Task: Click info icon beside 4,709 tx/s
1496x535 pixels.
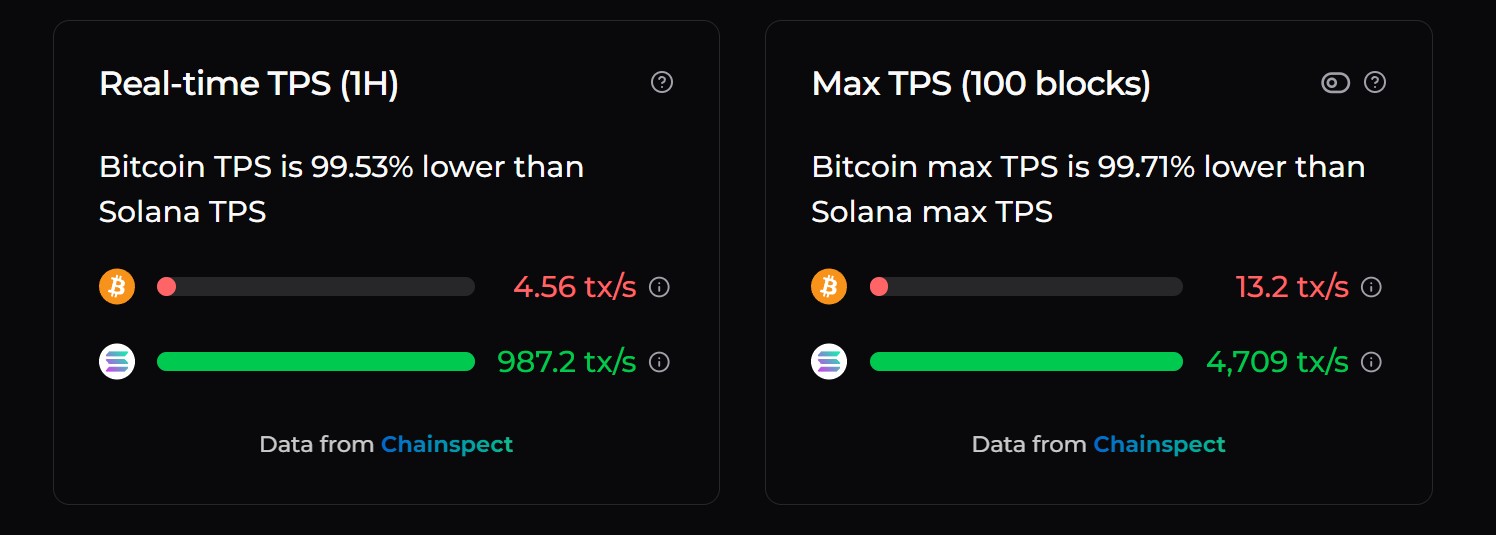Action: point(1372,362)
